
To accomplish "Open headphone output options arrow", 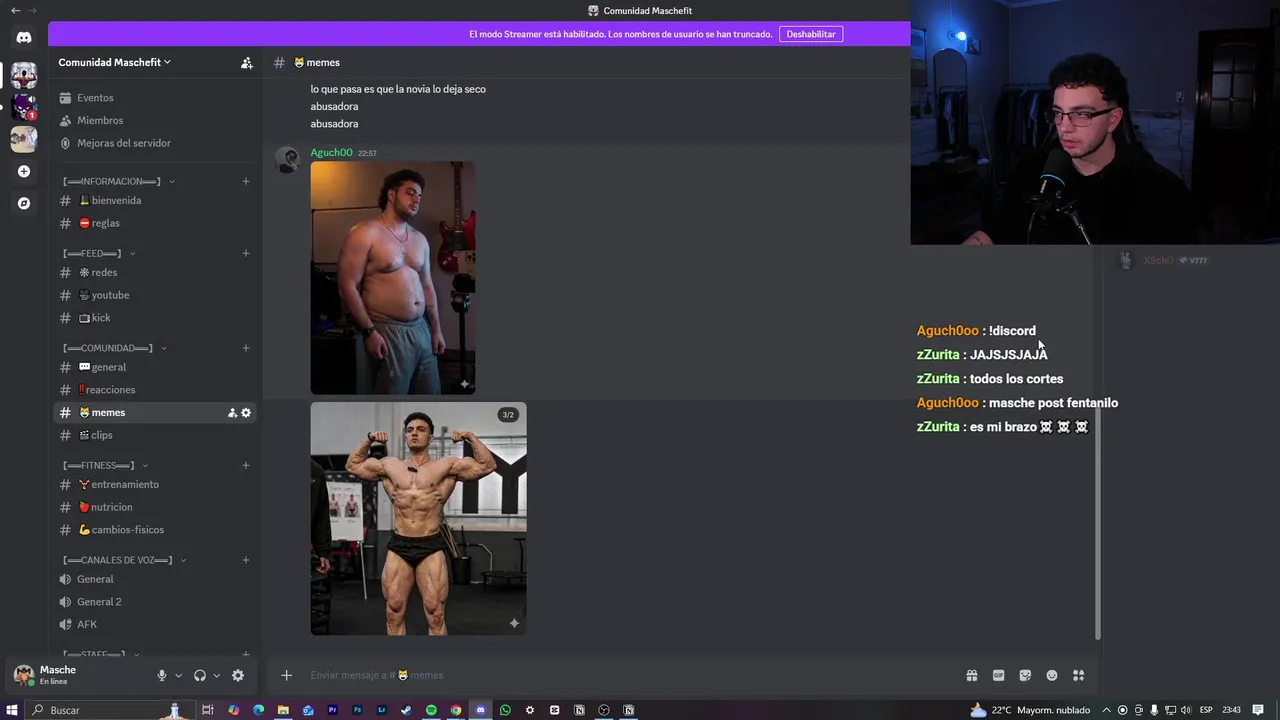I will pos(216,675).
